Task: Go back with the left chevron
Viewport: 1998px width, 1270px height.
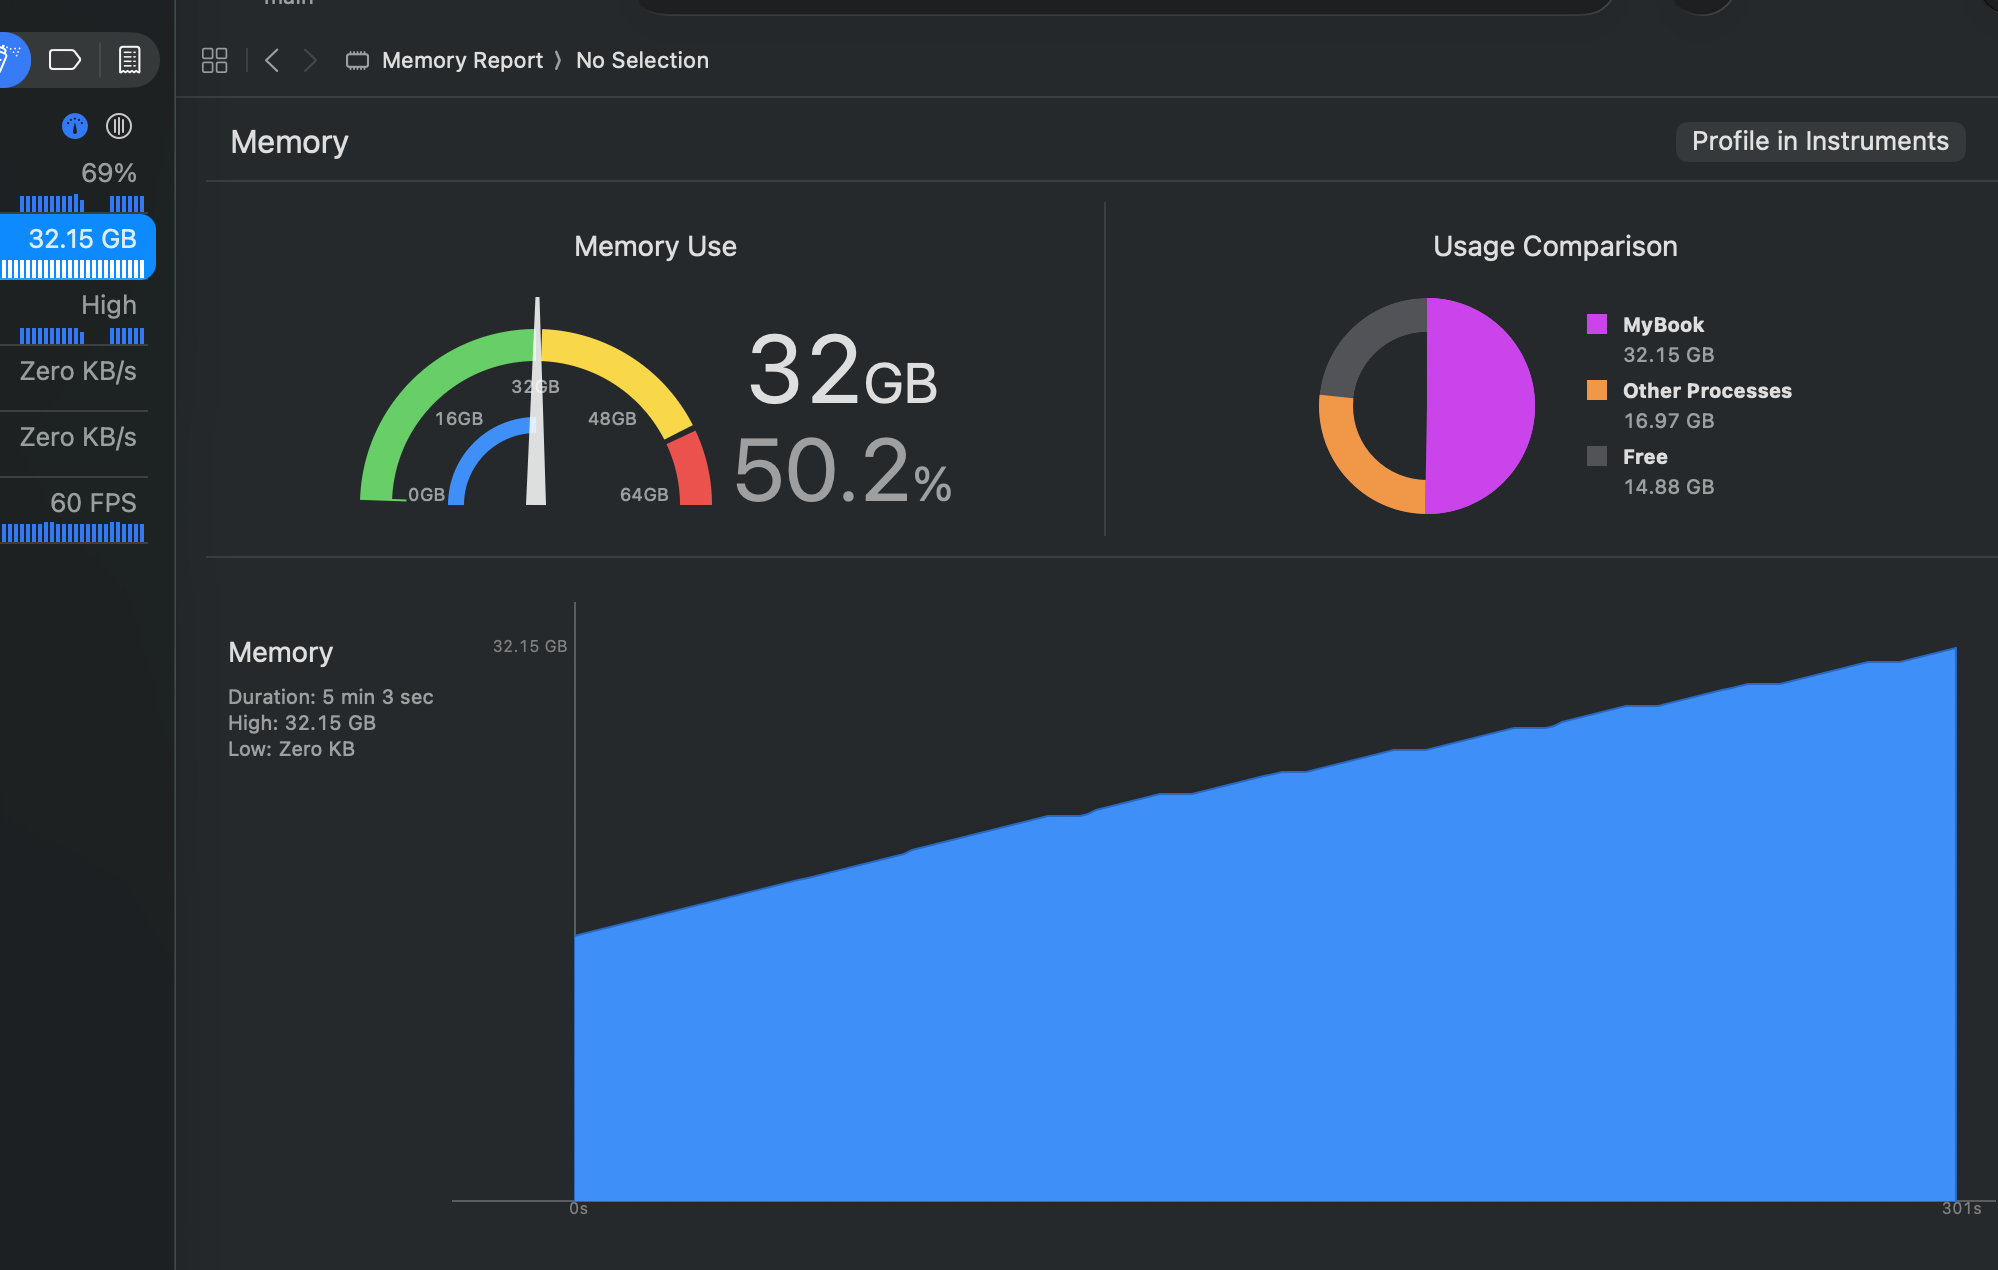Action: [x=272, y=60]
